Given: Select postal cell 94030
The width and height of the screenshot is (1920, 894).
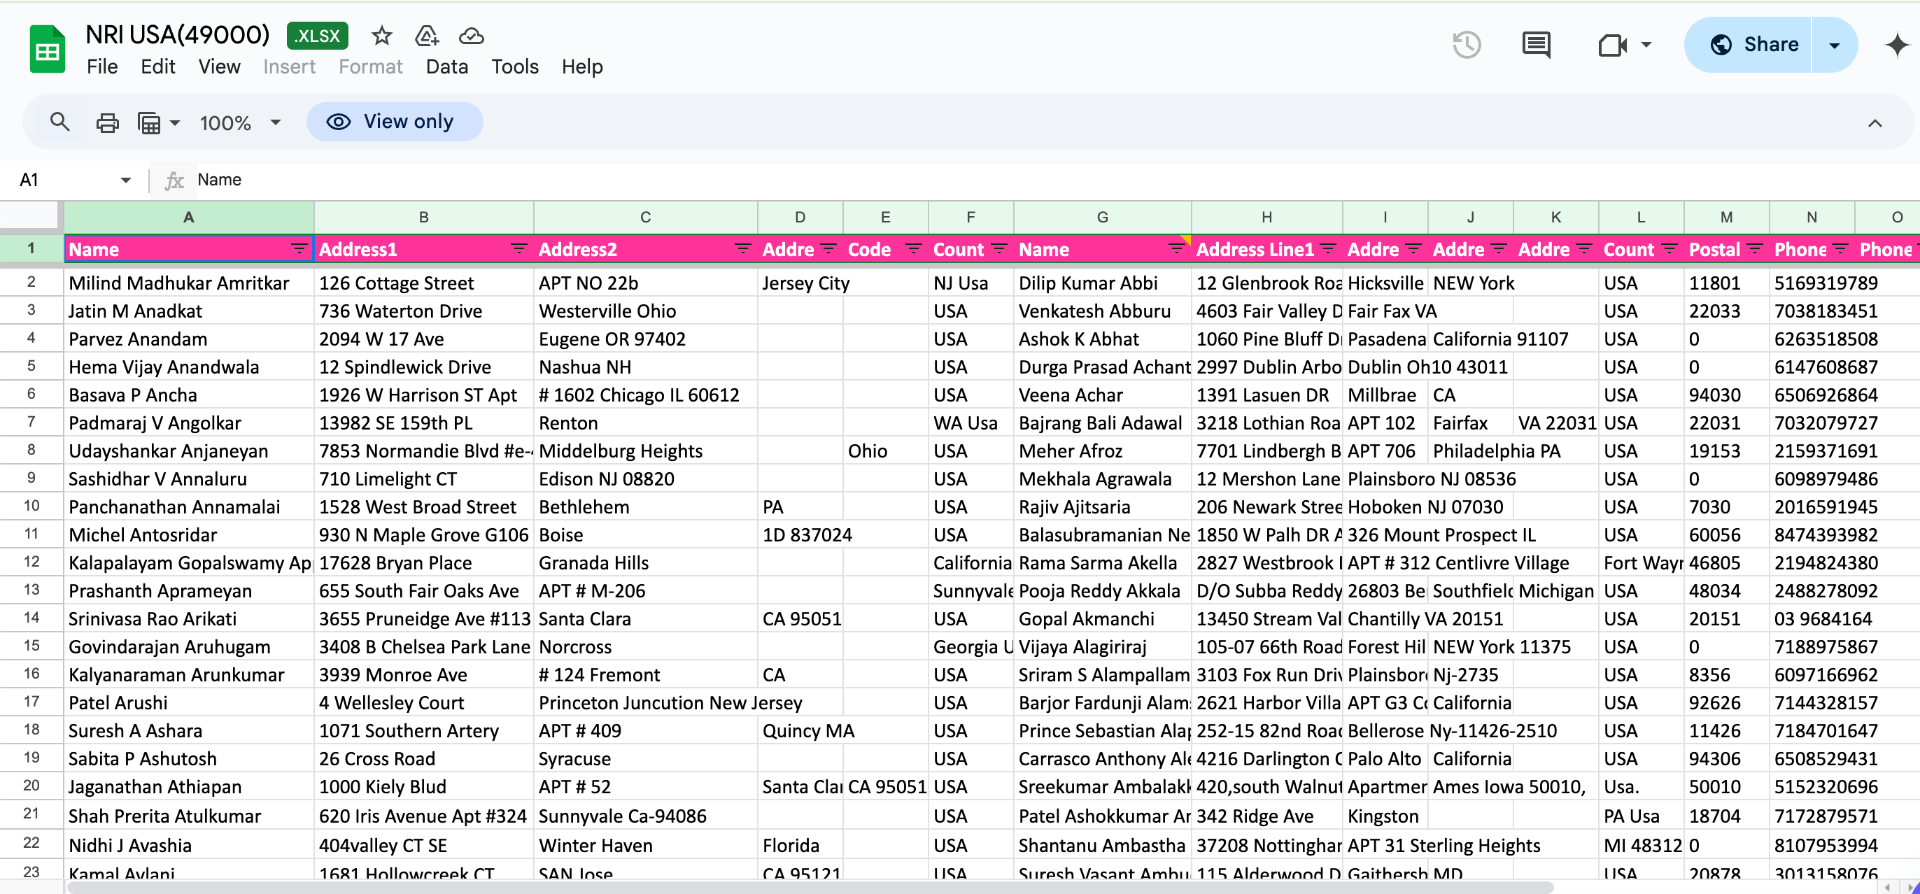Looking at the screenshot, I should (x=1726, y=395).
